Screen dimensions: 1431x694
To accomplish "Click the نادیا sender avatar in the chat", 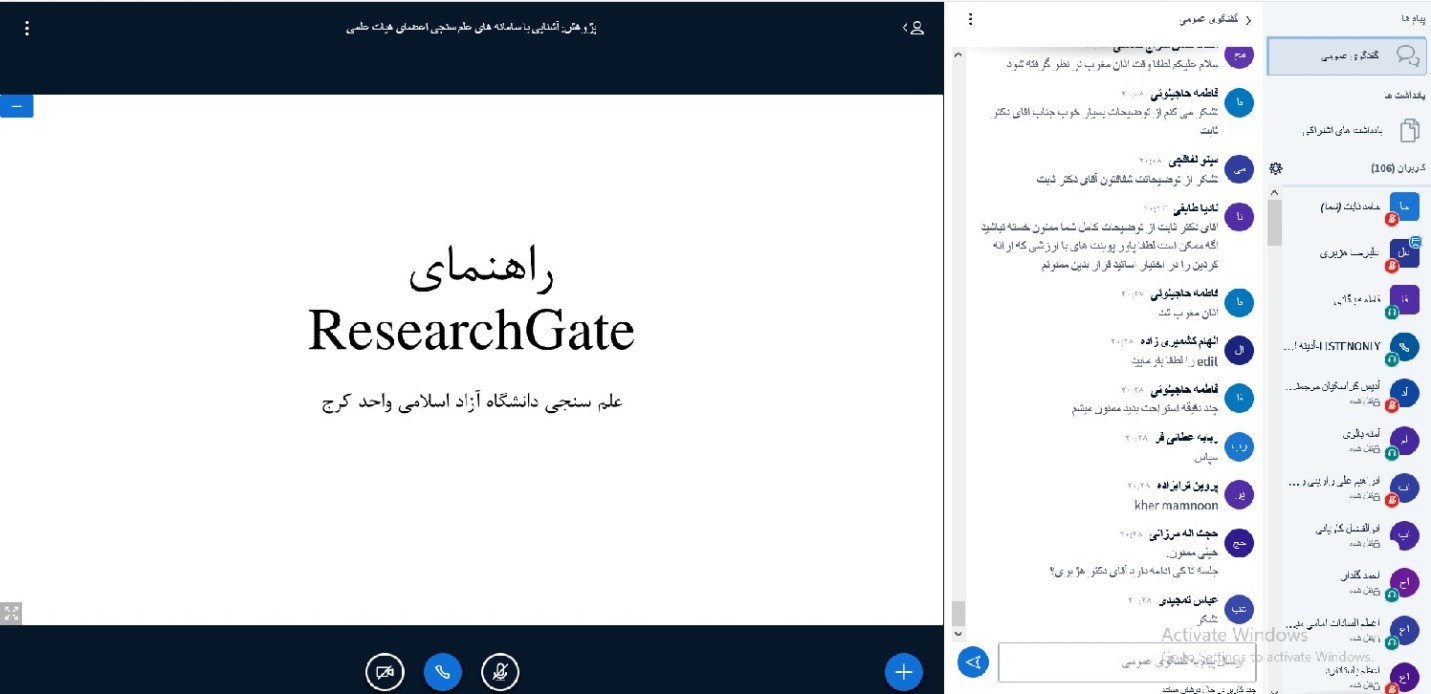I will (1239, 217).
